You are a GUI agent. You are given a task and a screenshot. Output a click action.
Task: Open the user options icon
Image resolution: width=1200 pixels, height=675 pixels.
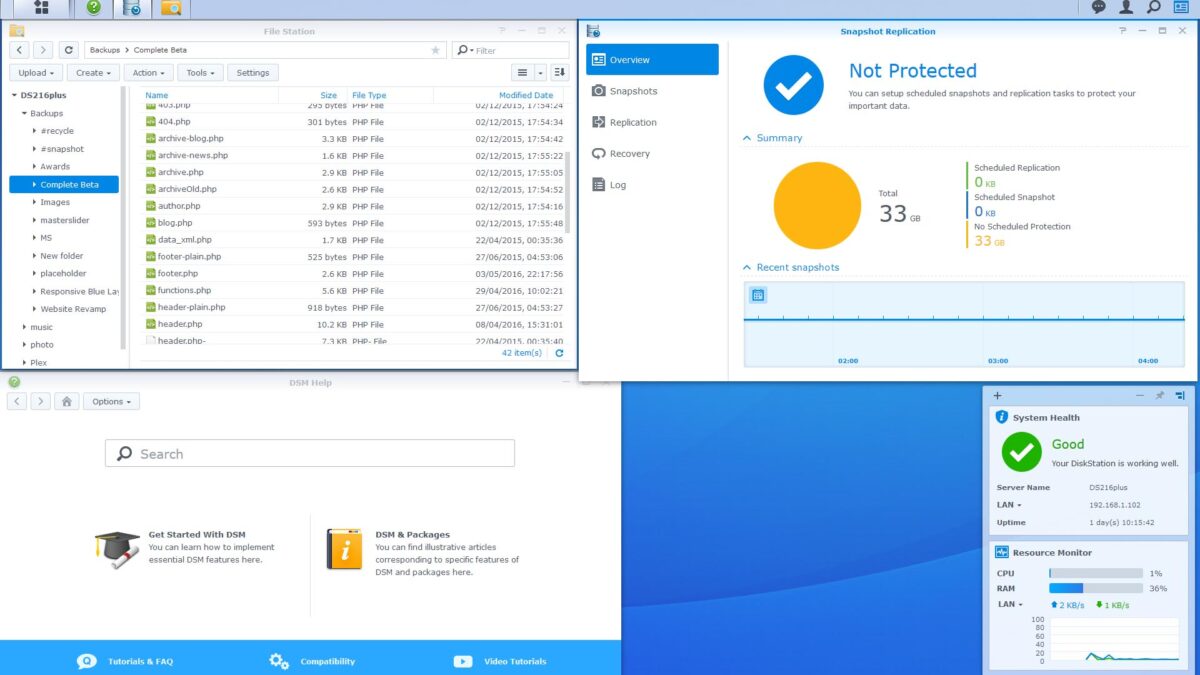[x=1126, y=7]
